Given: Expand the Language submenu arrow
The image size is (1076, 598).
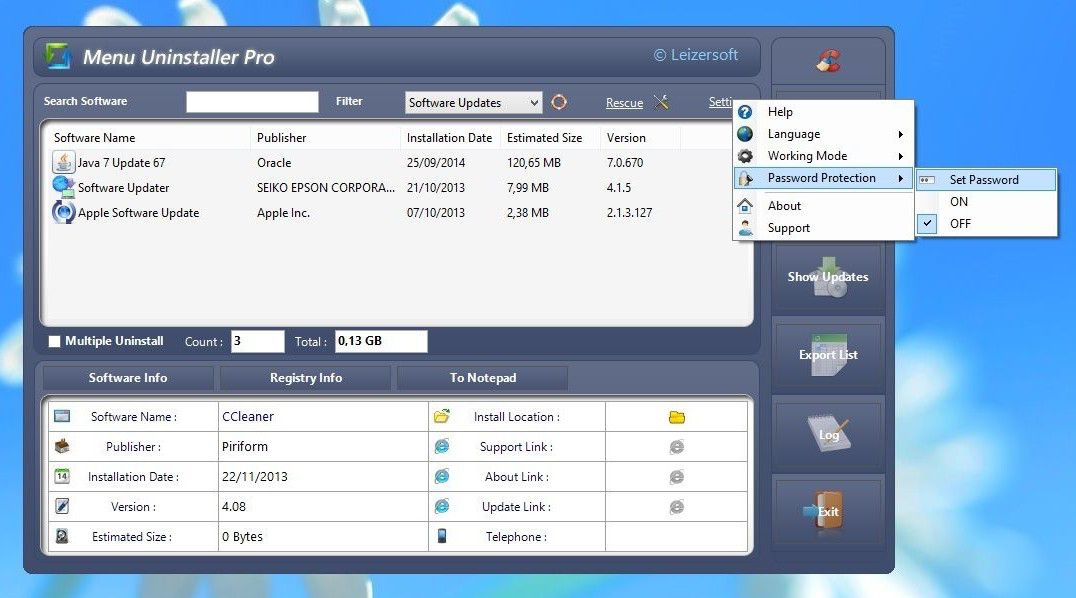Looking at the screenshot, I should click(901, 134).
